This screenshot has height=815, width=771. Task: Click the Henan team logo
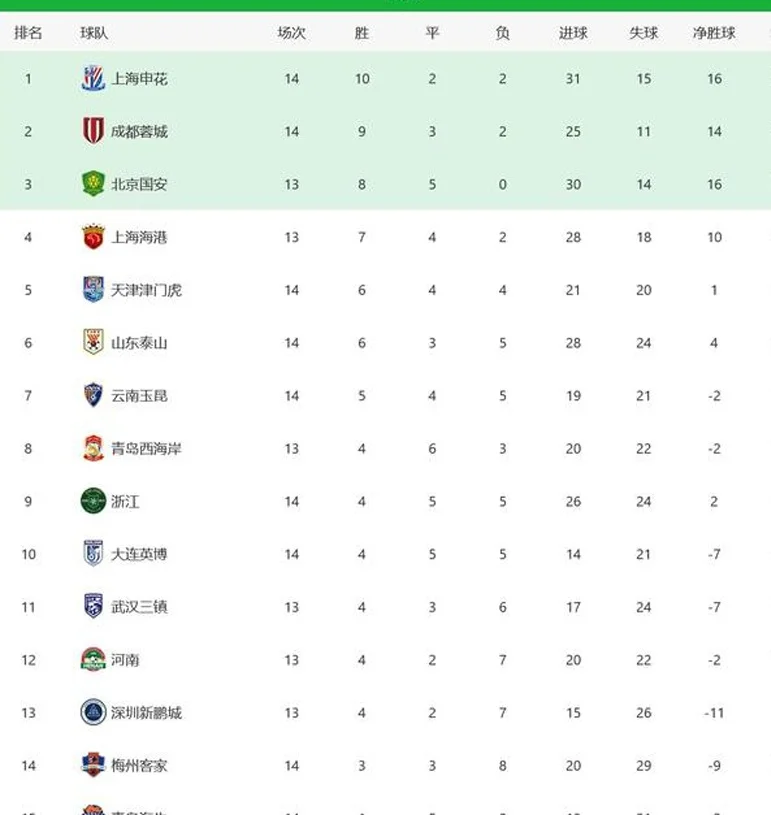(x=94, y=659)
